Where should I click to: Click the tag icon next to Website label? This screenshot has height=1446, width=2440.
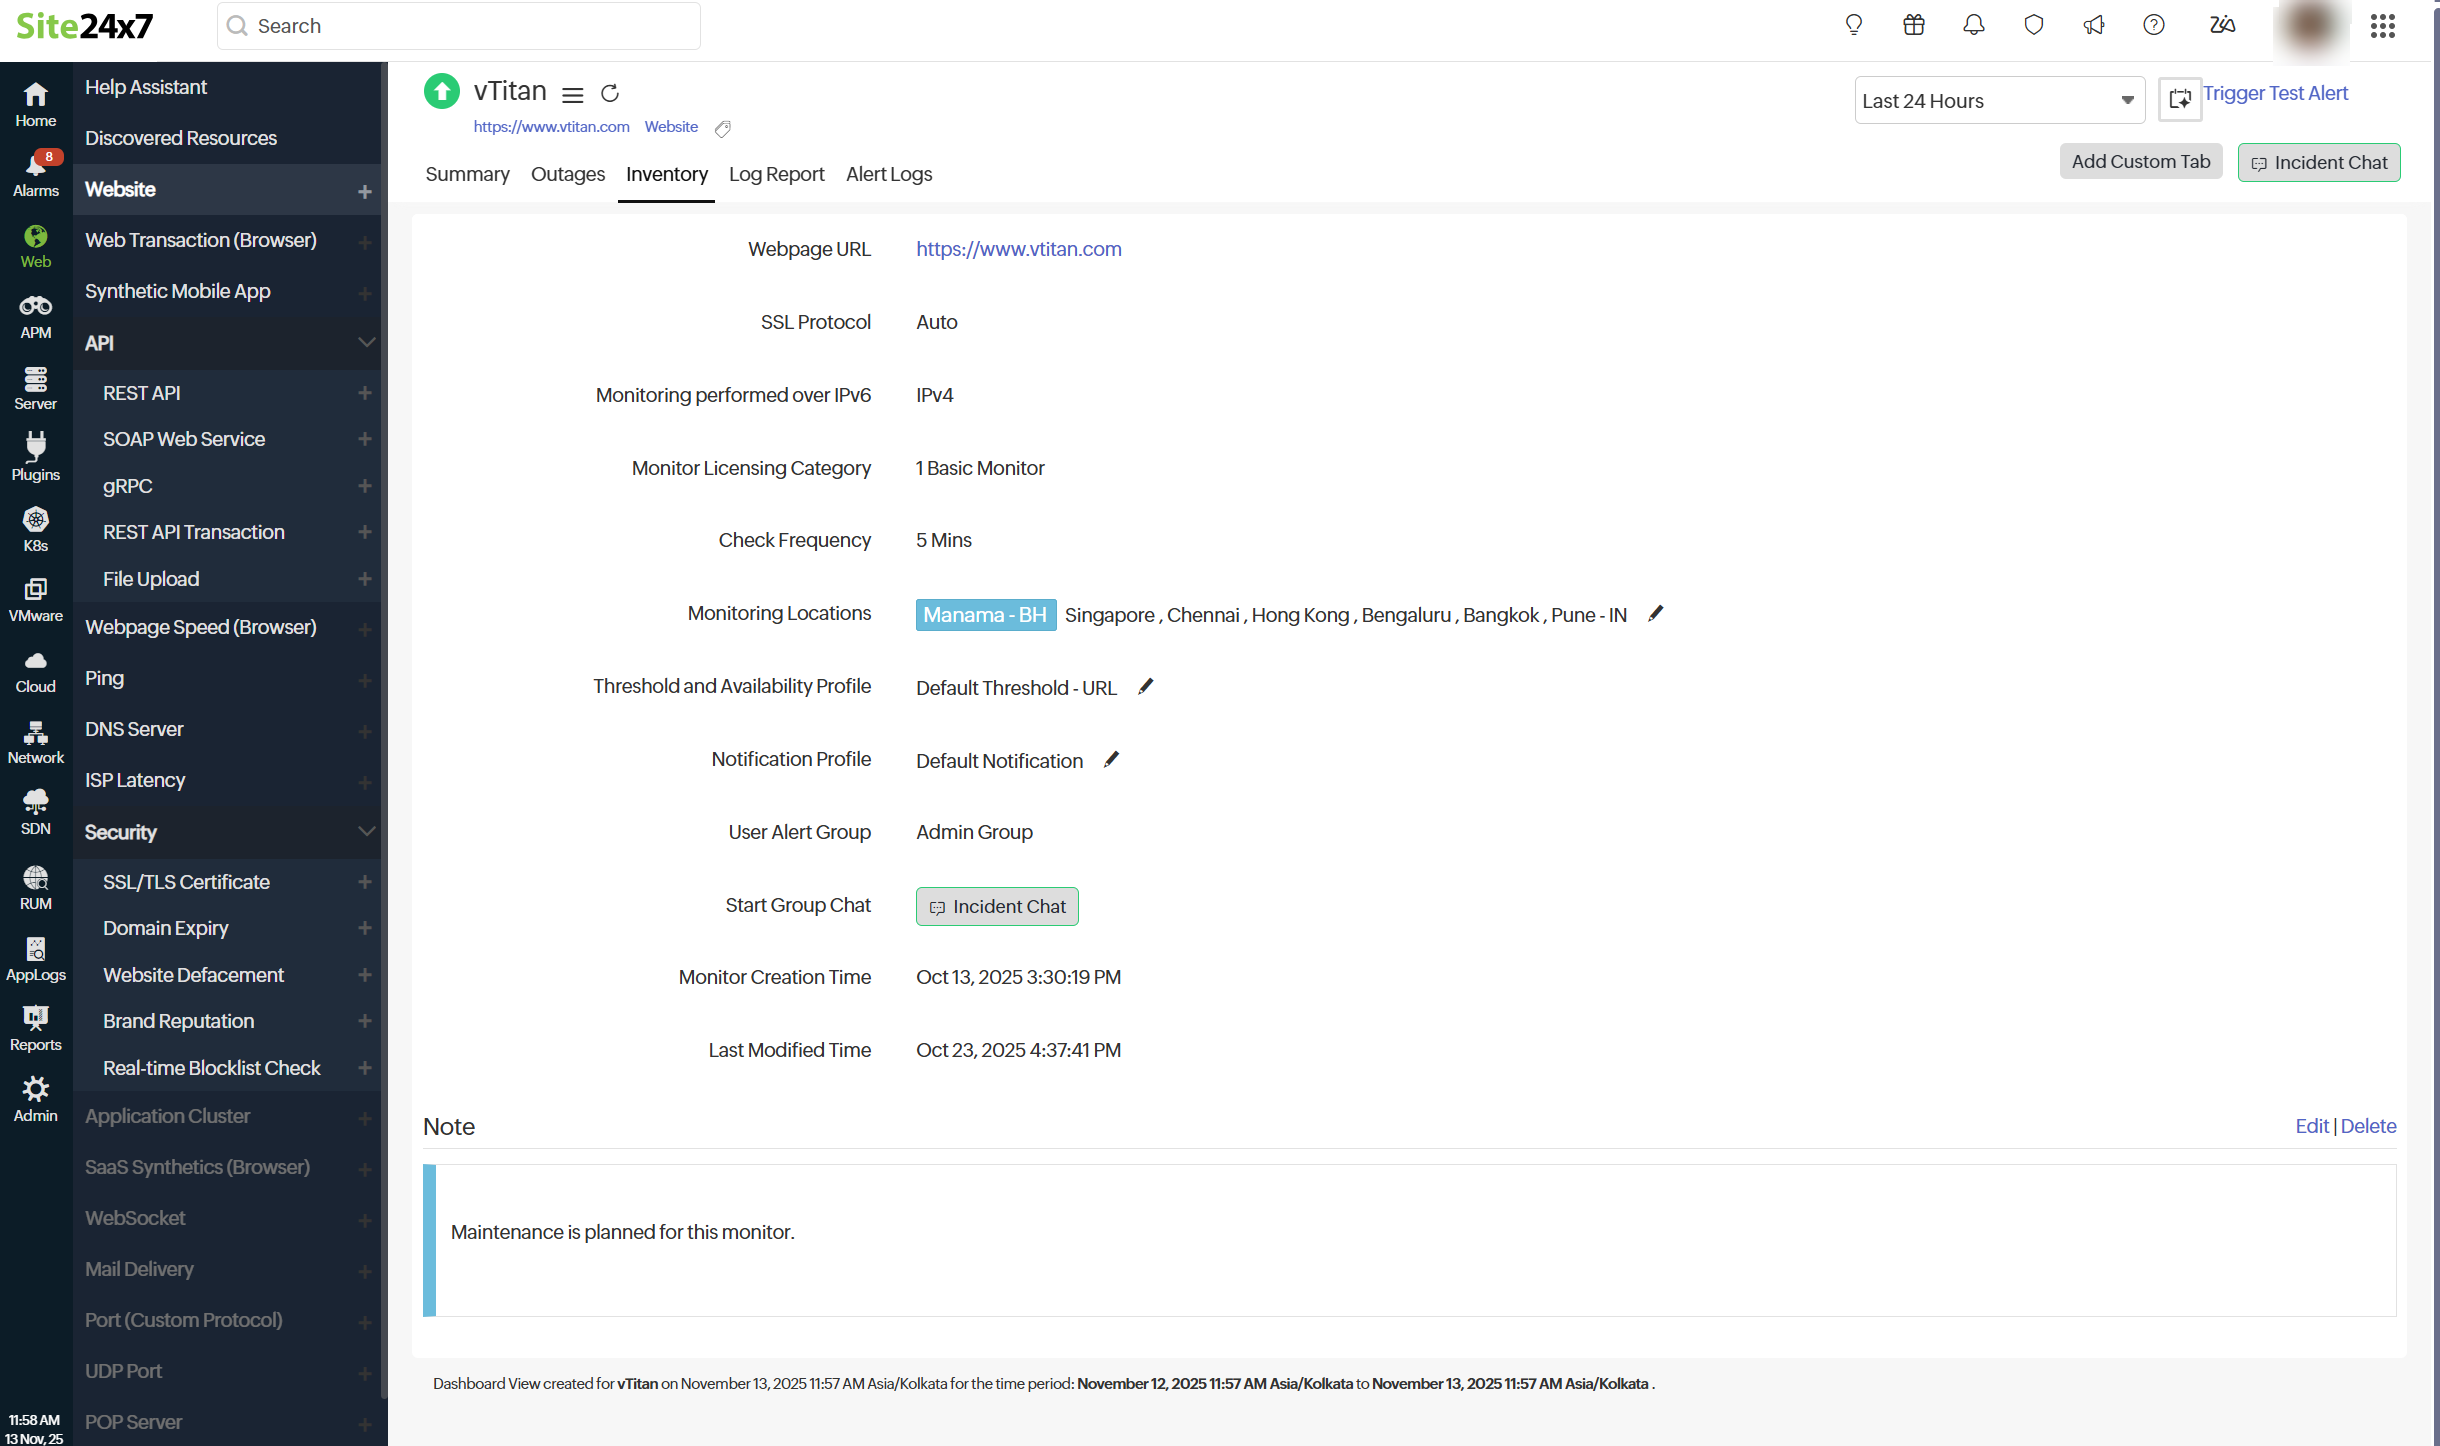[x=723, y=128]
